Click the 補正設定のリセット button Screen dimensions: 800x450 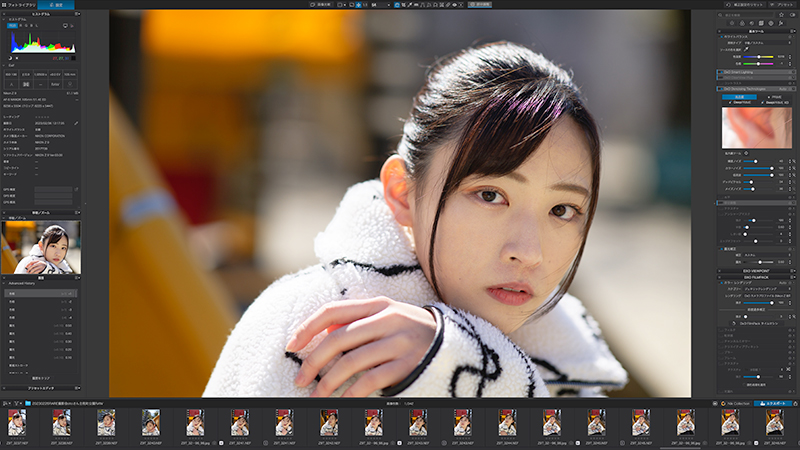coord(744,5)
